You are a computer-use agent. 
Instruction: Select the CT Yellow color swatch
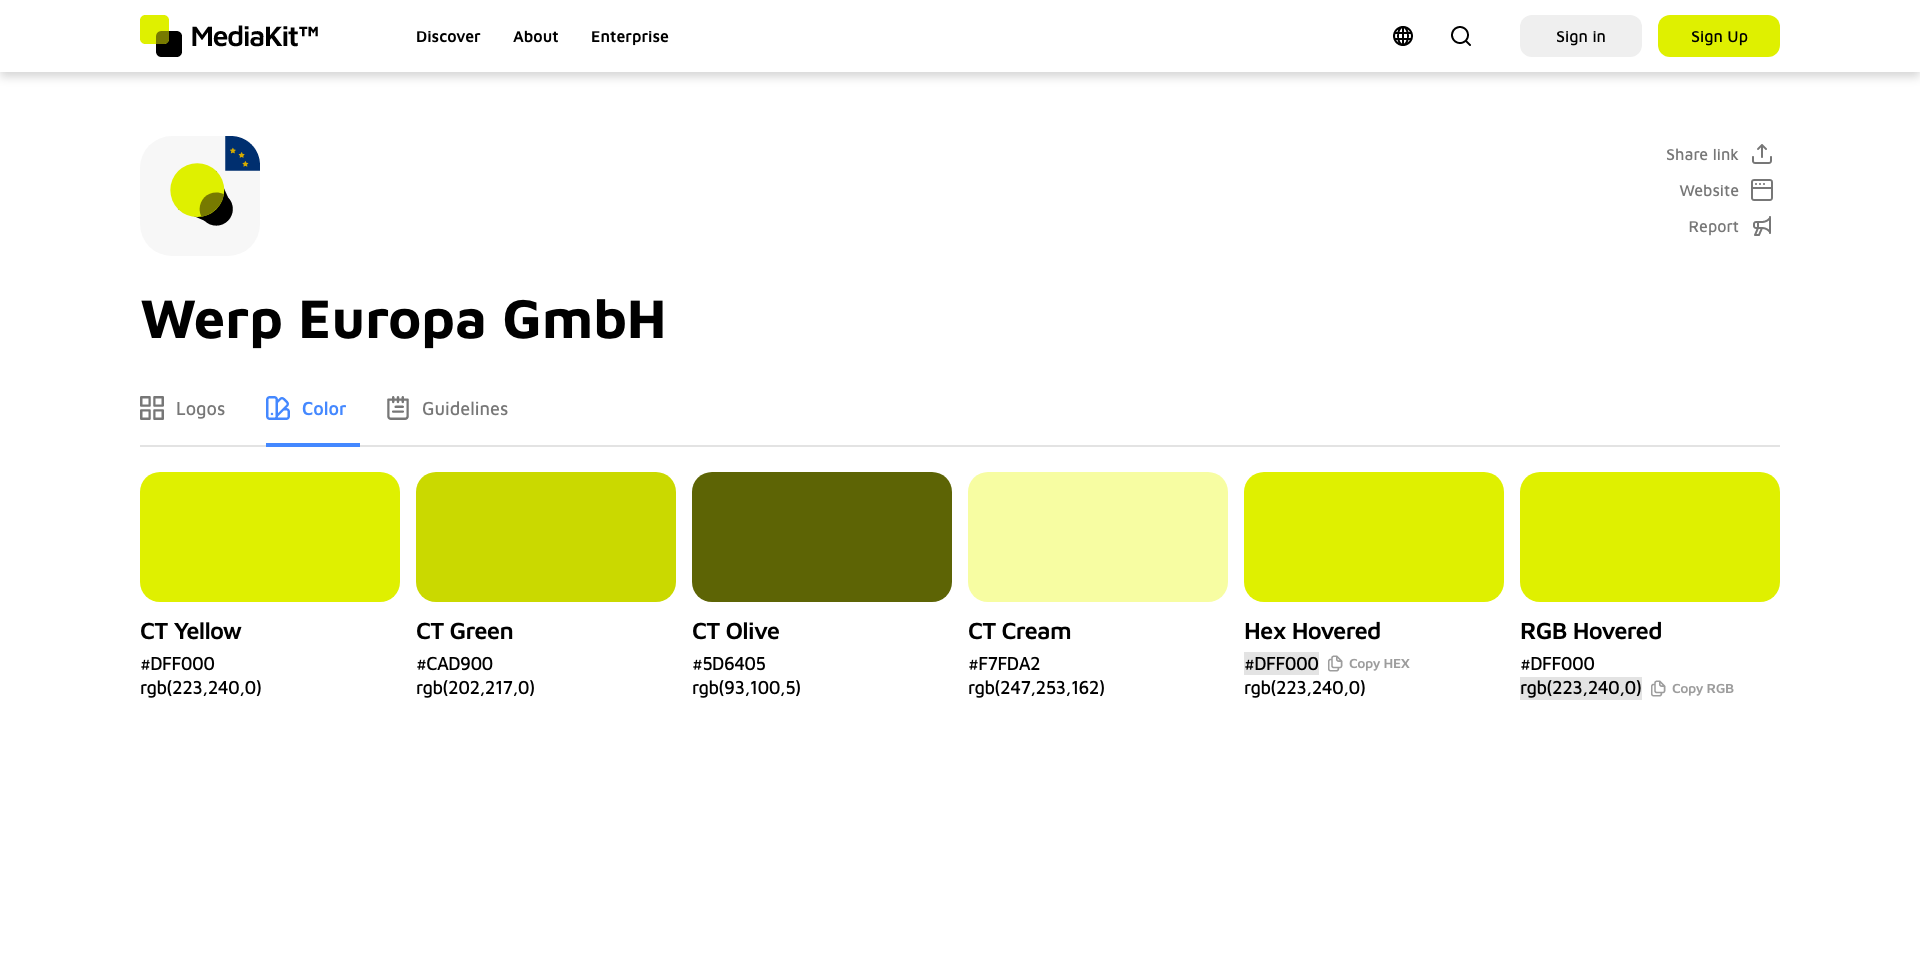[270, 537]
